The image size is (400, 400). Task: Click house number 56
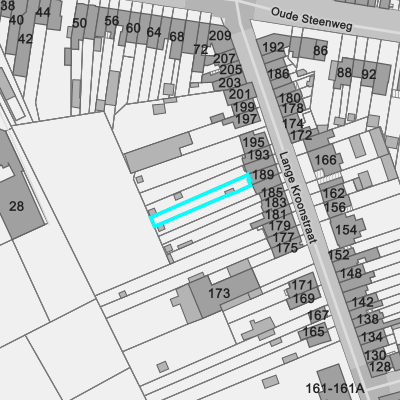(x=111, y=21)
